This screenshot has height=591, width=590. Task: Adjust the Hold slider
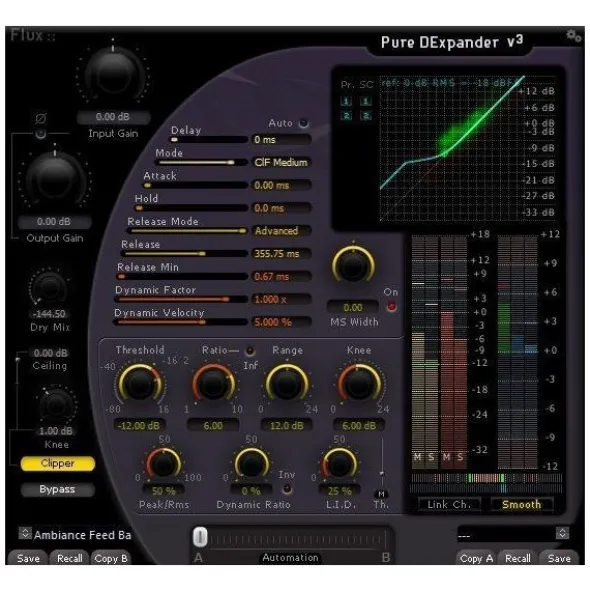(x=191, y=208)
